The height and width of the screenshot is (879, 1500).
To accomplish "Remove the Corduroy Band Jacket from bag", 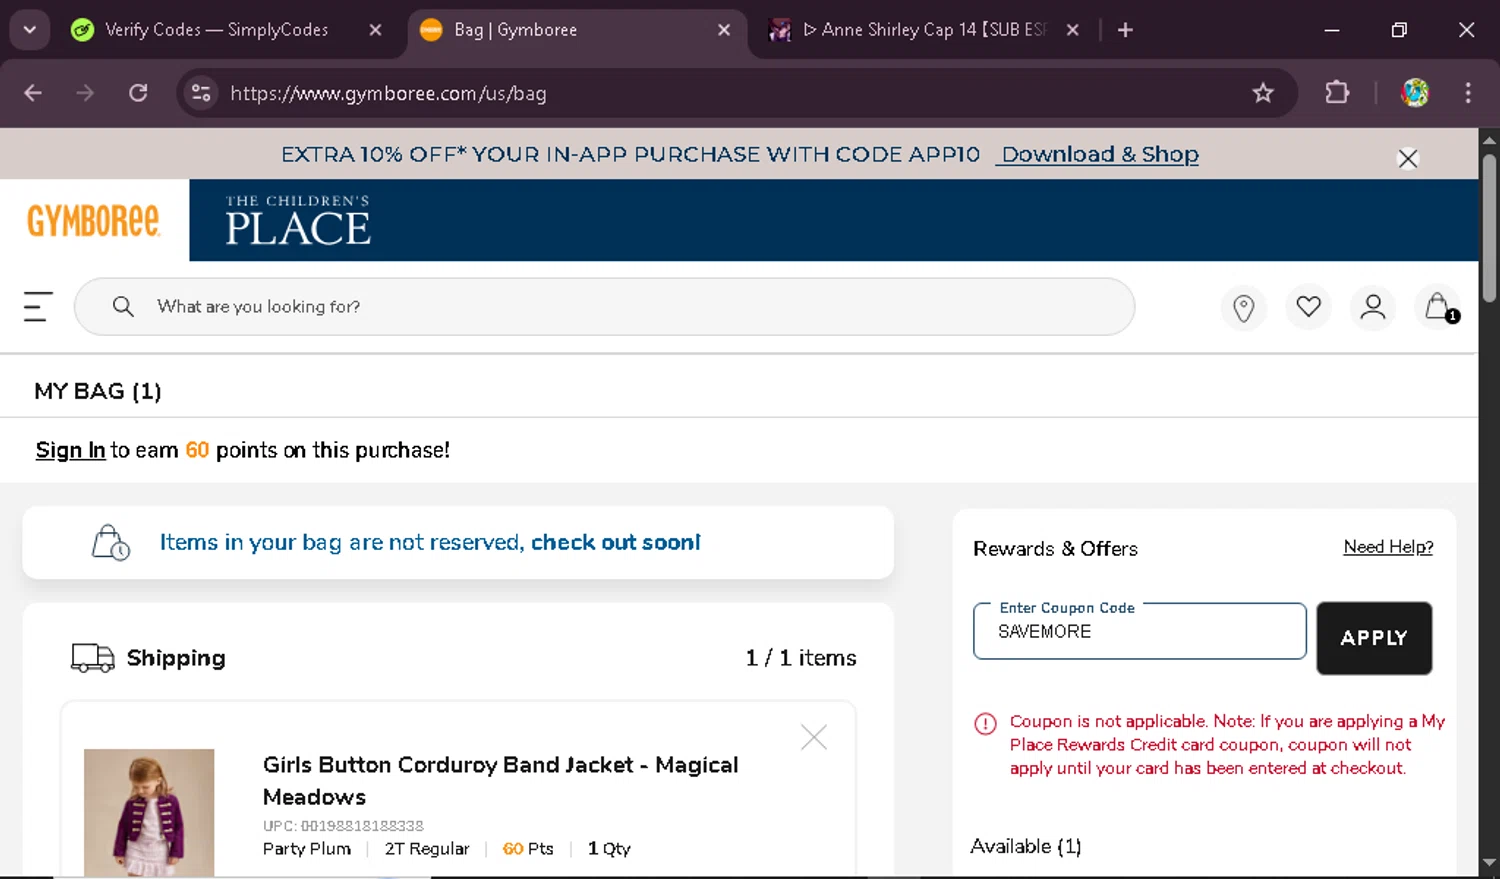I will [x=814, y=738].
